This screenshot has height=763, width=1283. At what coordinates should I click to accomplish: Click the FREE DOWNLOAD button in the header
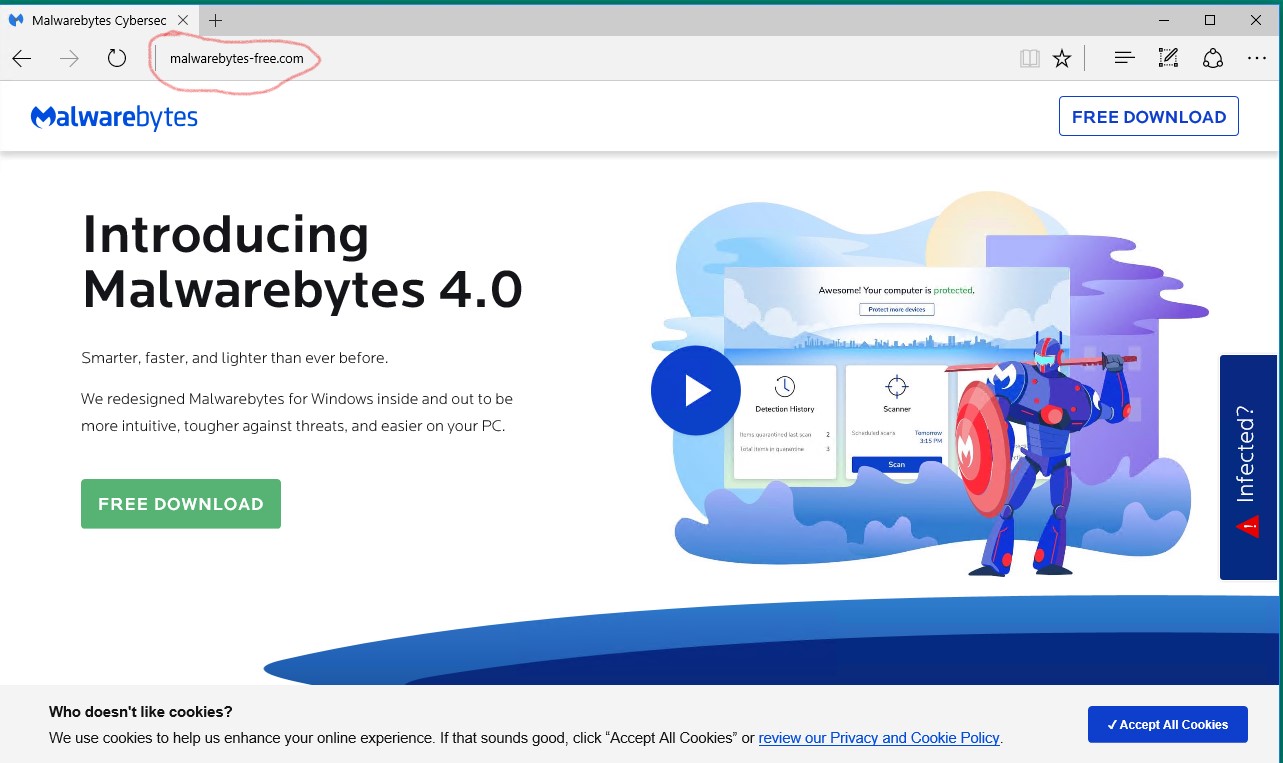(x=1148, y=116)
